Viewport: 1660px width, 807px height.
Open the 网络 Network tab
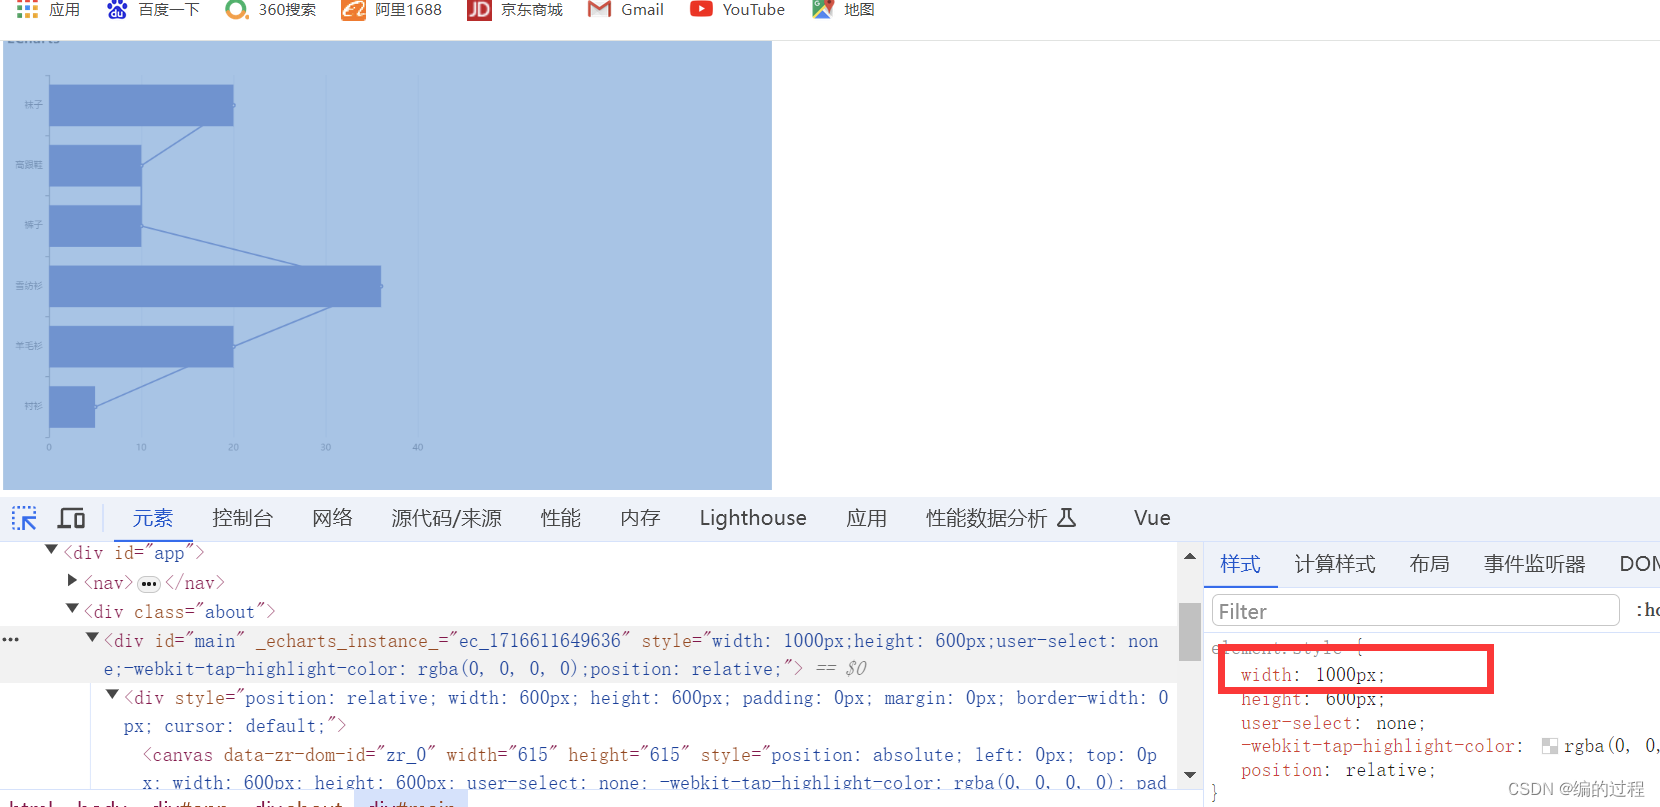332,518
